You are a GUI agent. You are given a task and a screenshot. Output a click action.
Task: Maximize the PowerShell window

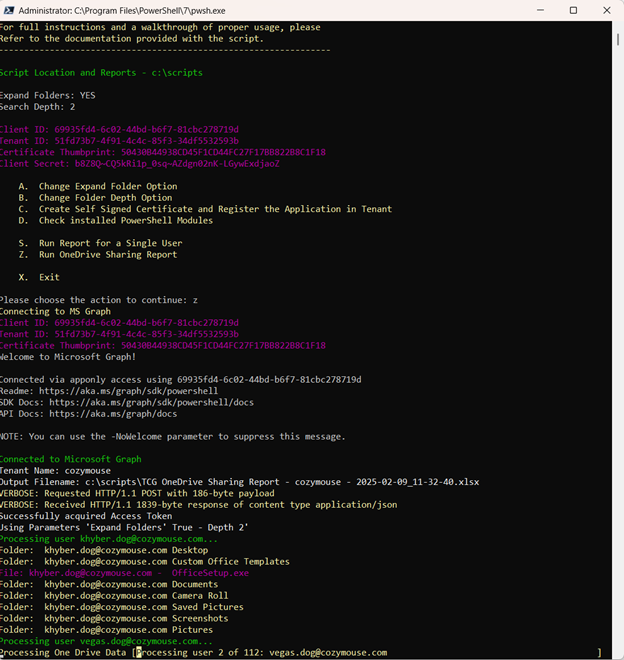pyautogui.click(x=573, y=10)
